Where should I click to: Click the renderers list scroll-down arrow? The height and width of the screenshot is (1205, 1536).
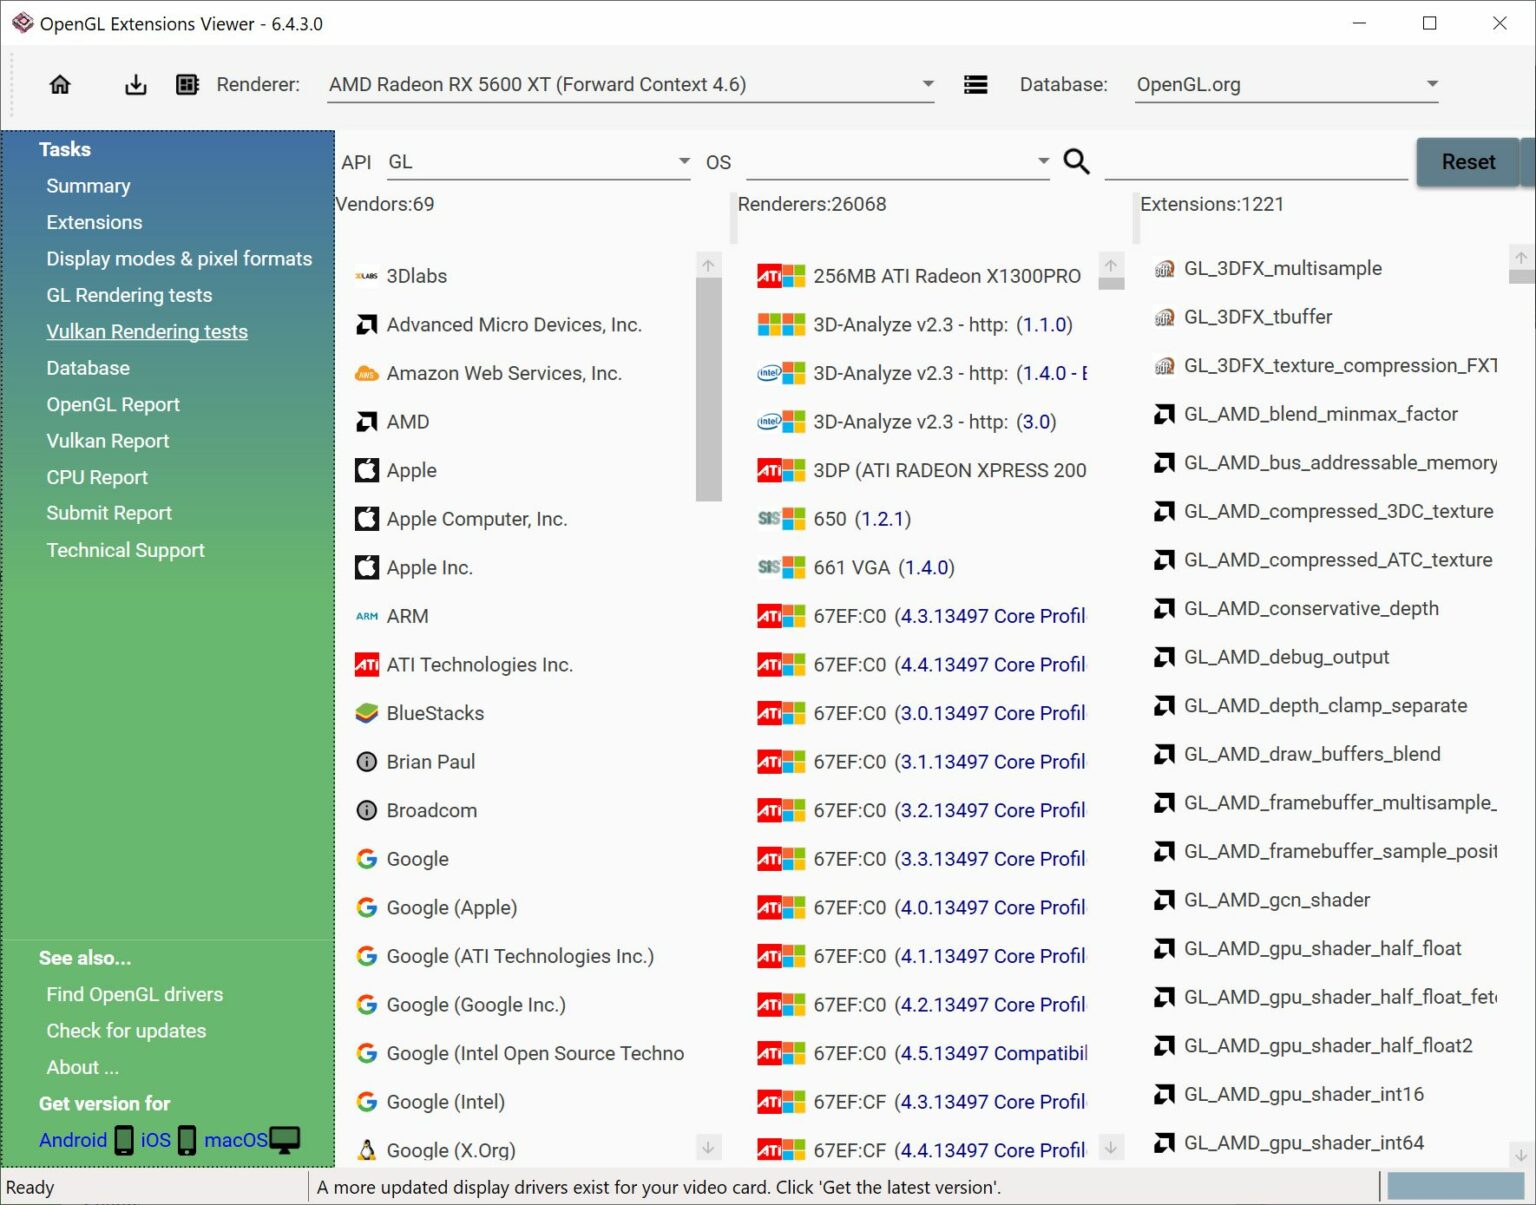pos(1111,1148)
